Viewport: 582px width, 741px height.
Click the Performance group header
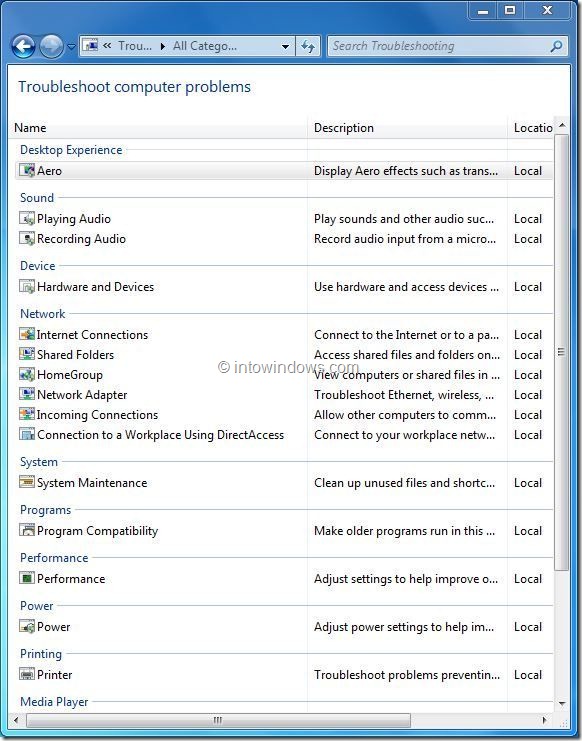(x=54, y=558)
